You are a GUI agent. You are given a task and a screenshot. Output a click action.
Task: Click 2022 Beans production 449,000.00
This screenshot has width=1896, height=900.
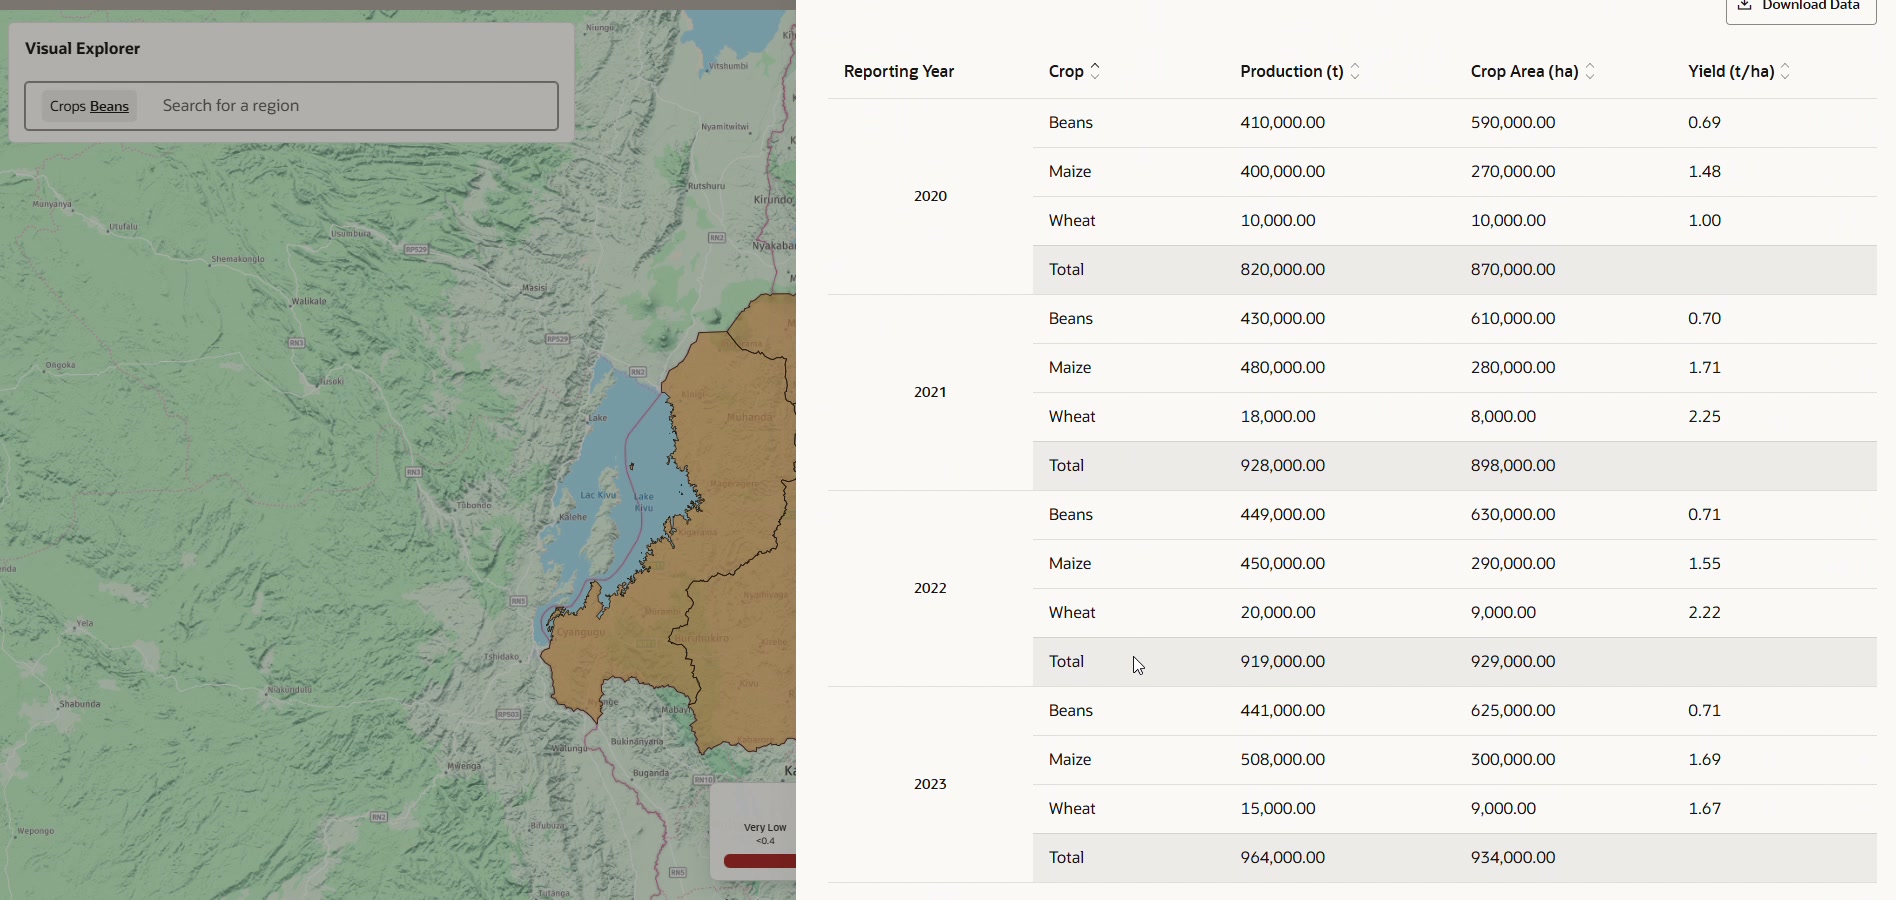click(1283, 515)
